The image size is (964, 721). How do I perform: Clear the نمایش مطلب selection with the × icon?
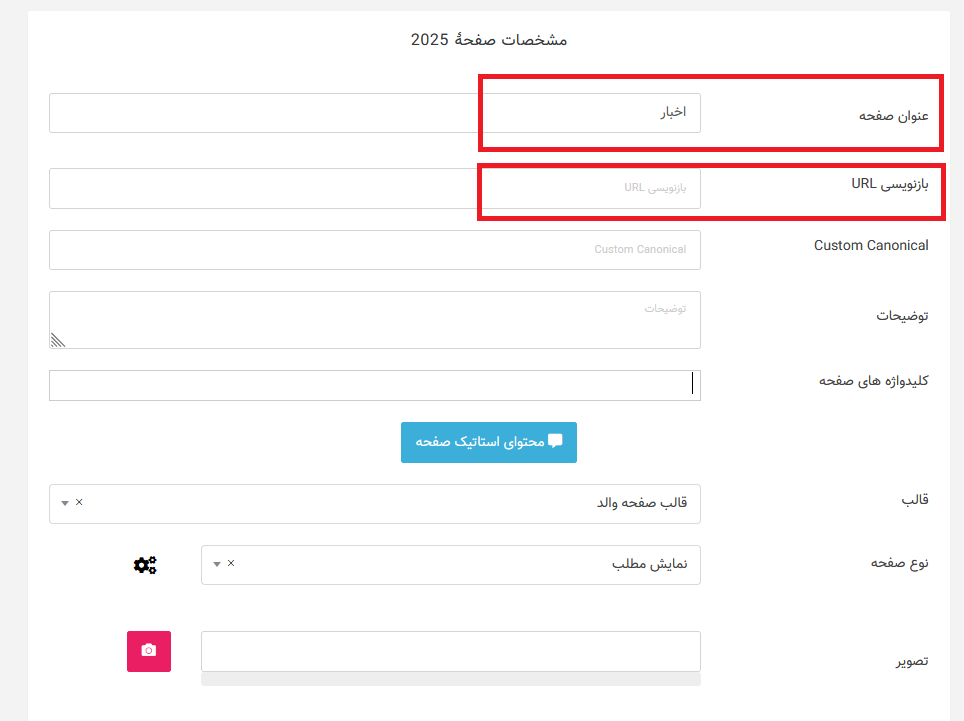coord(230,563)
